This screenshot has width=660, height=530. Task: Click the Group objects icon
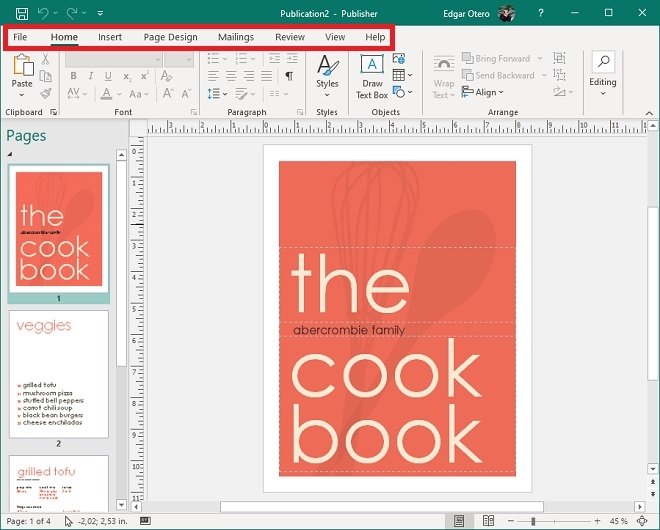pyautogui.click(x=559, y=58)
